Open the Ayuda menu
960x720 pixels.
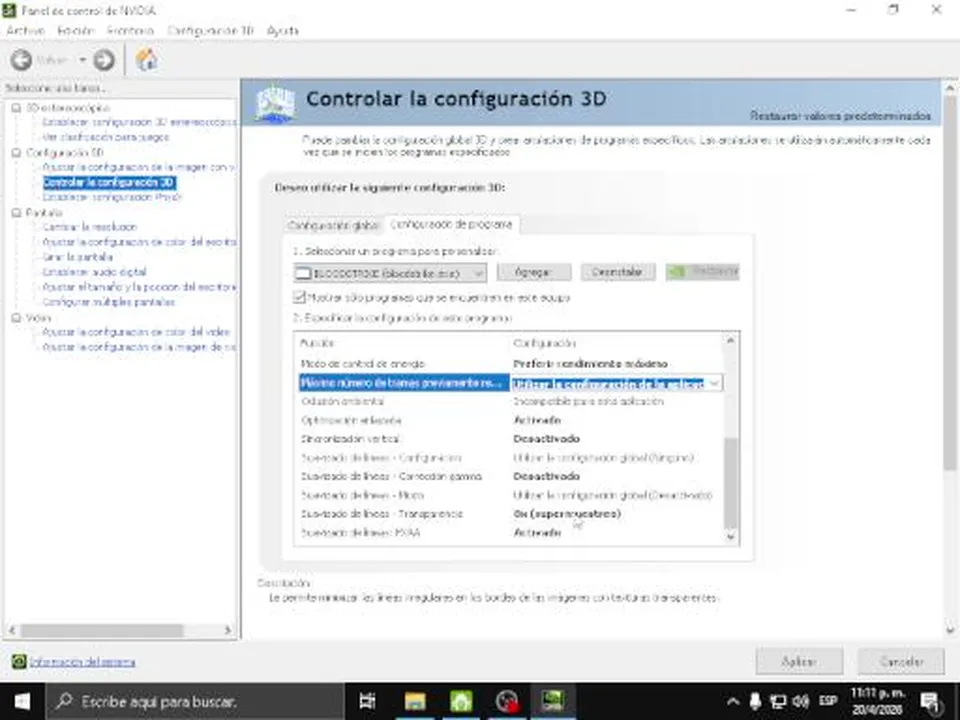click(282, 31)
